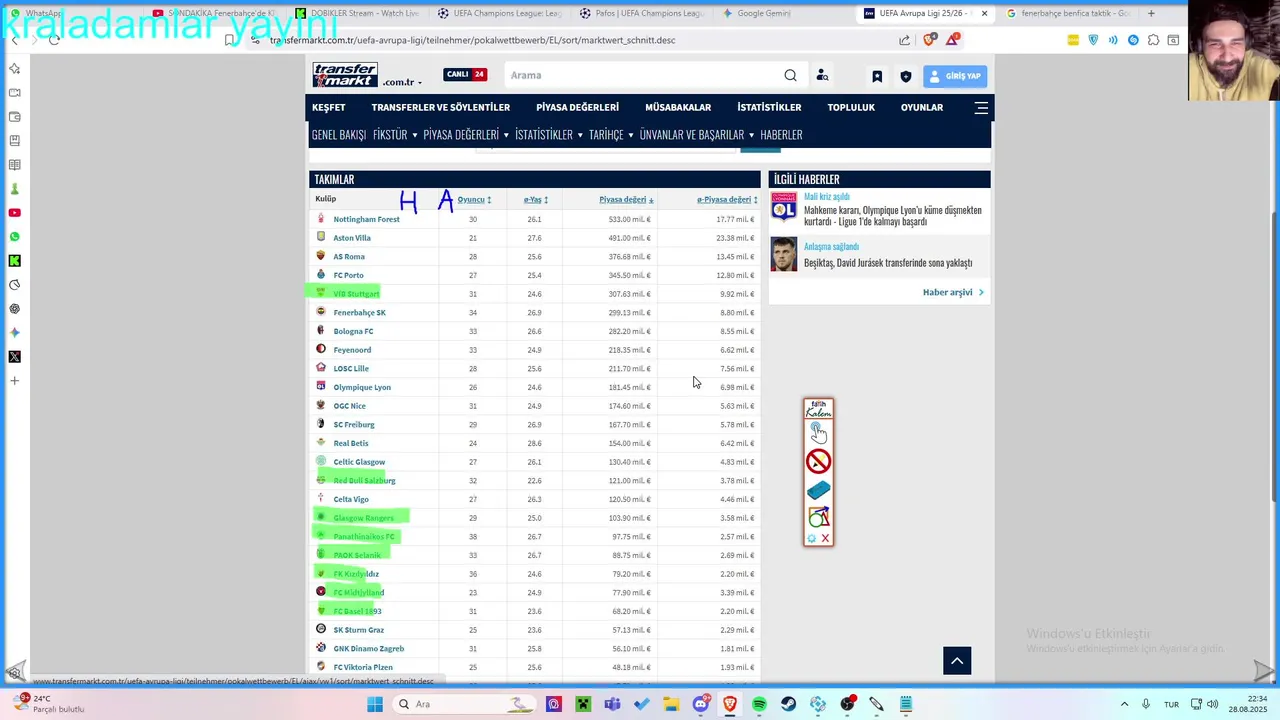This screenshot has width=1280, height=720.
Task: Open Steam from the taskbar
Action: tap(789, 704)
